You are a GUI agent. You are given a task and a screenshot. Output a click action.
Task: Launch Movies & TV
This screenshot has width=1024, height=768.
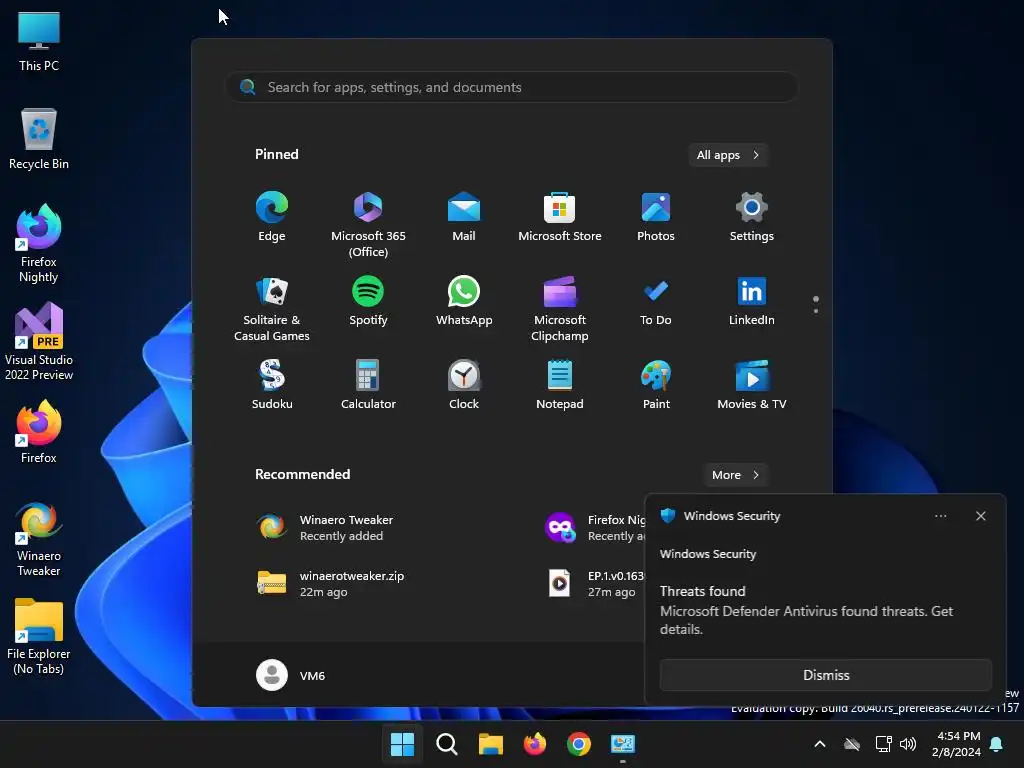[x=752, y=385]
